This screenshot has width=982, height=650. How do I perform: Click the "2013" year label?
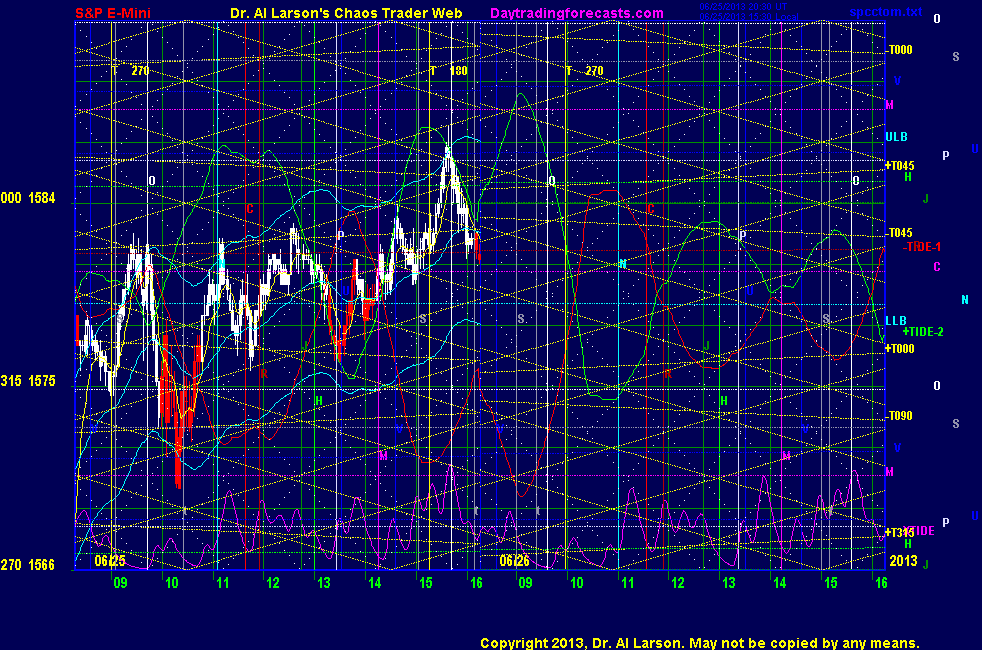click(904, 561)
